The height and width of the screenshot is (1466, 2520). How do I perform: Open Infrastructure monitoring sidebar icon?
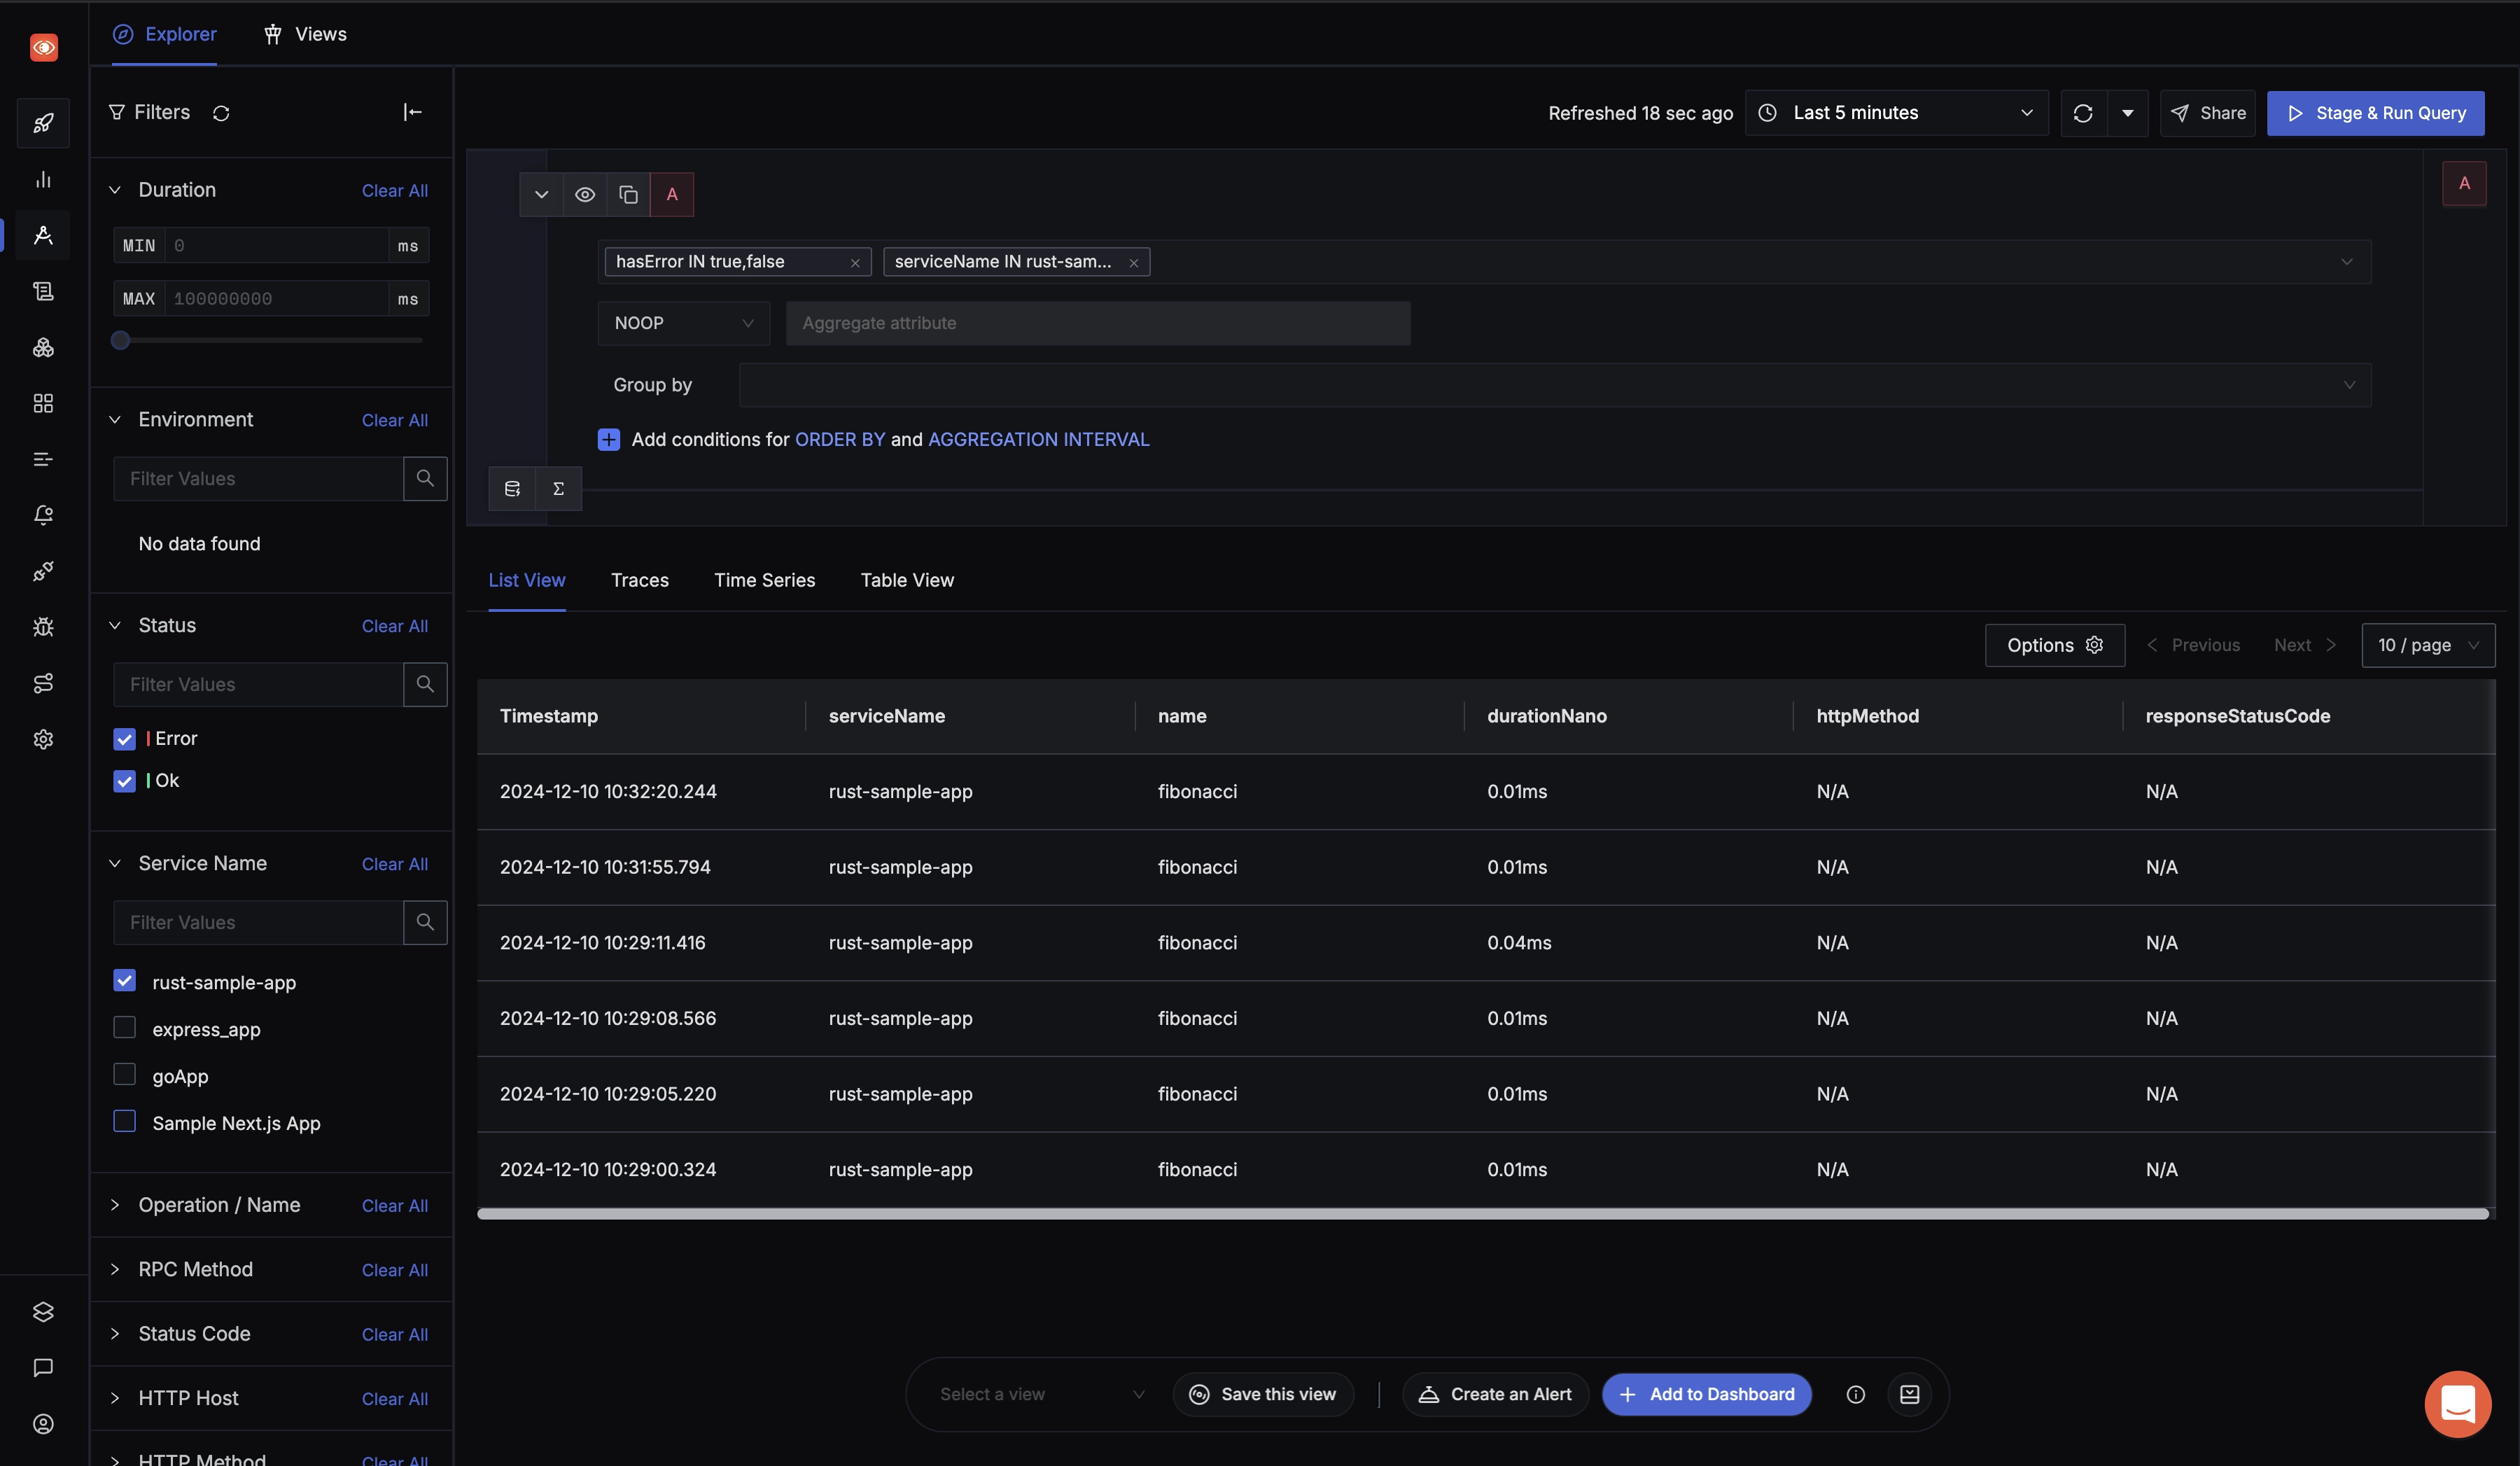pos(43,347)
